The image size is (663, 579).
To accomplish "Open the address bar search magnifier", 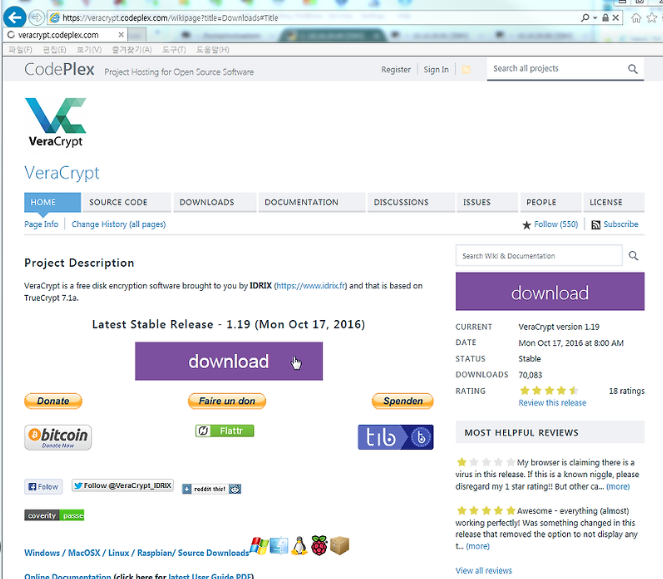I will (x=585, y=18).
